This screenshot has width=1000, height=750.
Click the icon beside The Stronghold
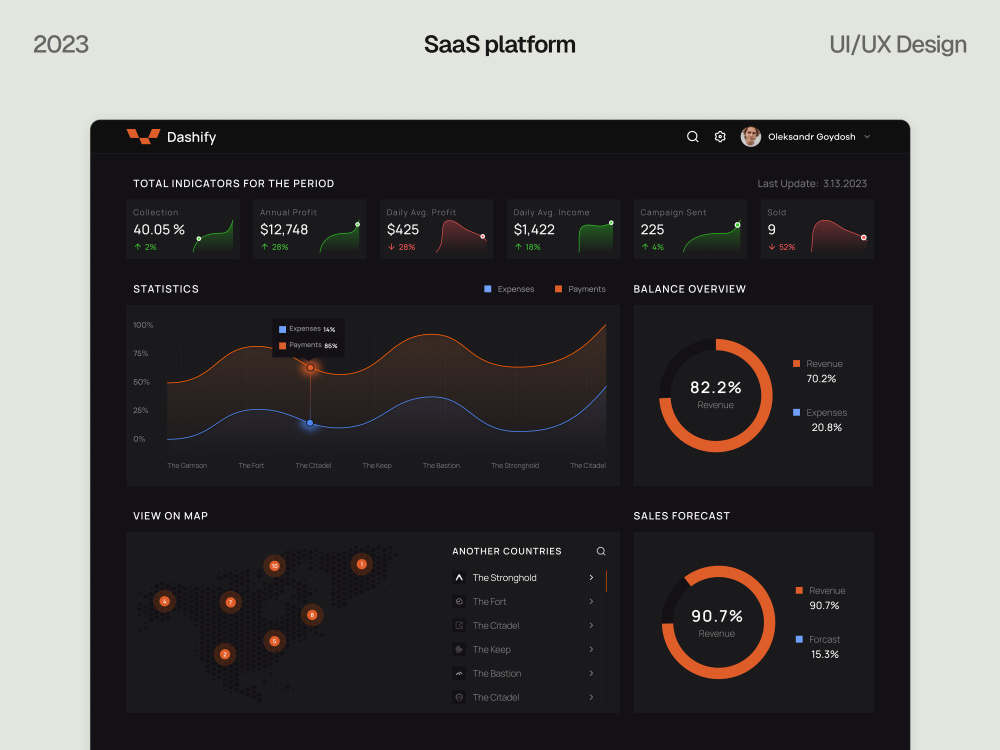459,577
